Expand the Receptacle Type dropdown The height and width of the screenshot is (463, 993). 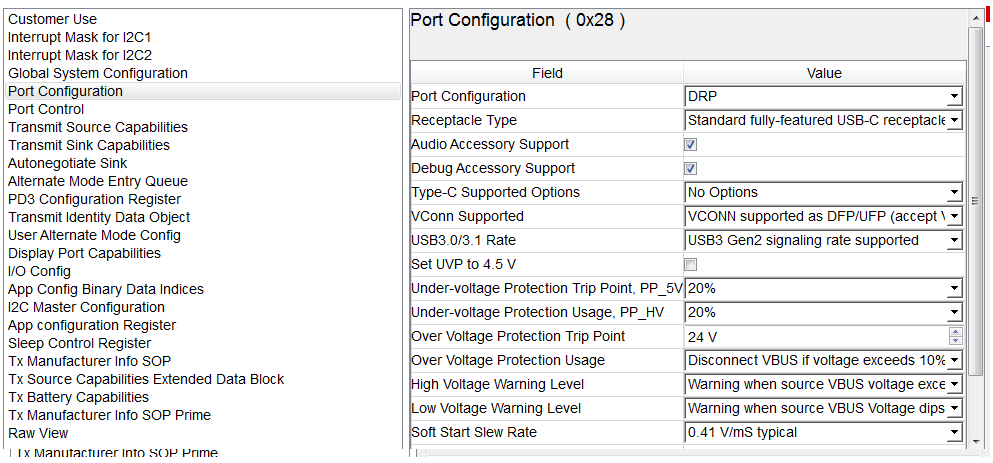[x=824, y=120]
